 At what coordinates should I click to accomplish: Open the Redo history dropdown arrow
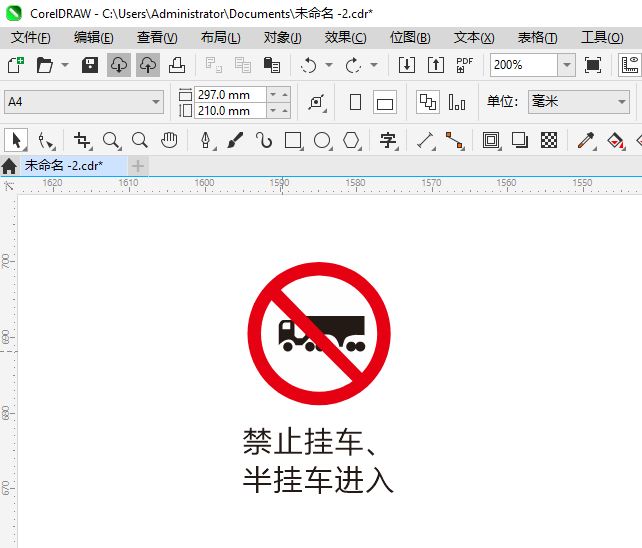coord(374,65)
